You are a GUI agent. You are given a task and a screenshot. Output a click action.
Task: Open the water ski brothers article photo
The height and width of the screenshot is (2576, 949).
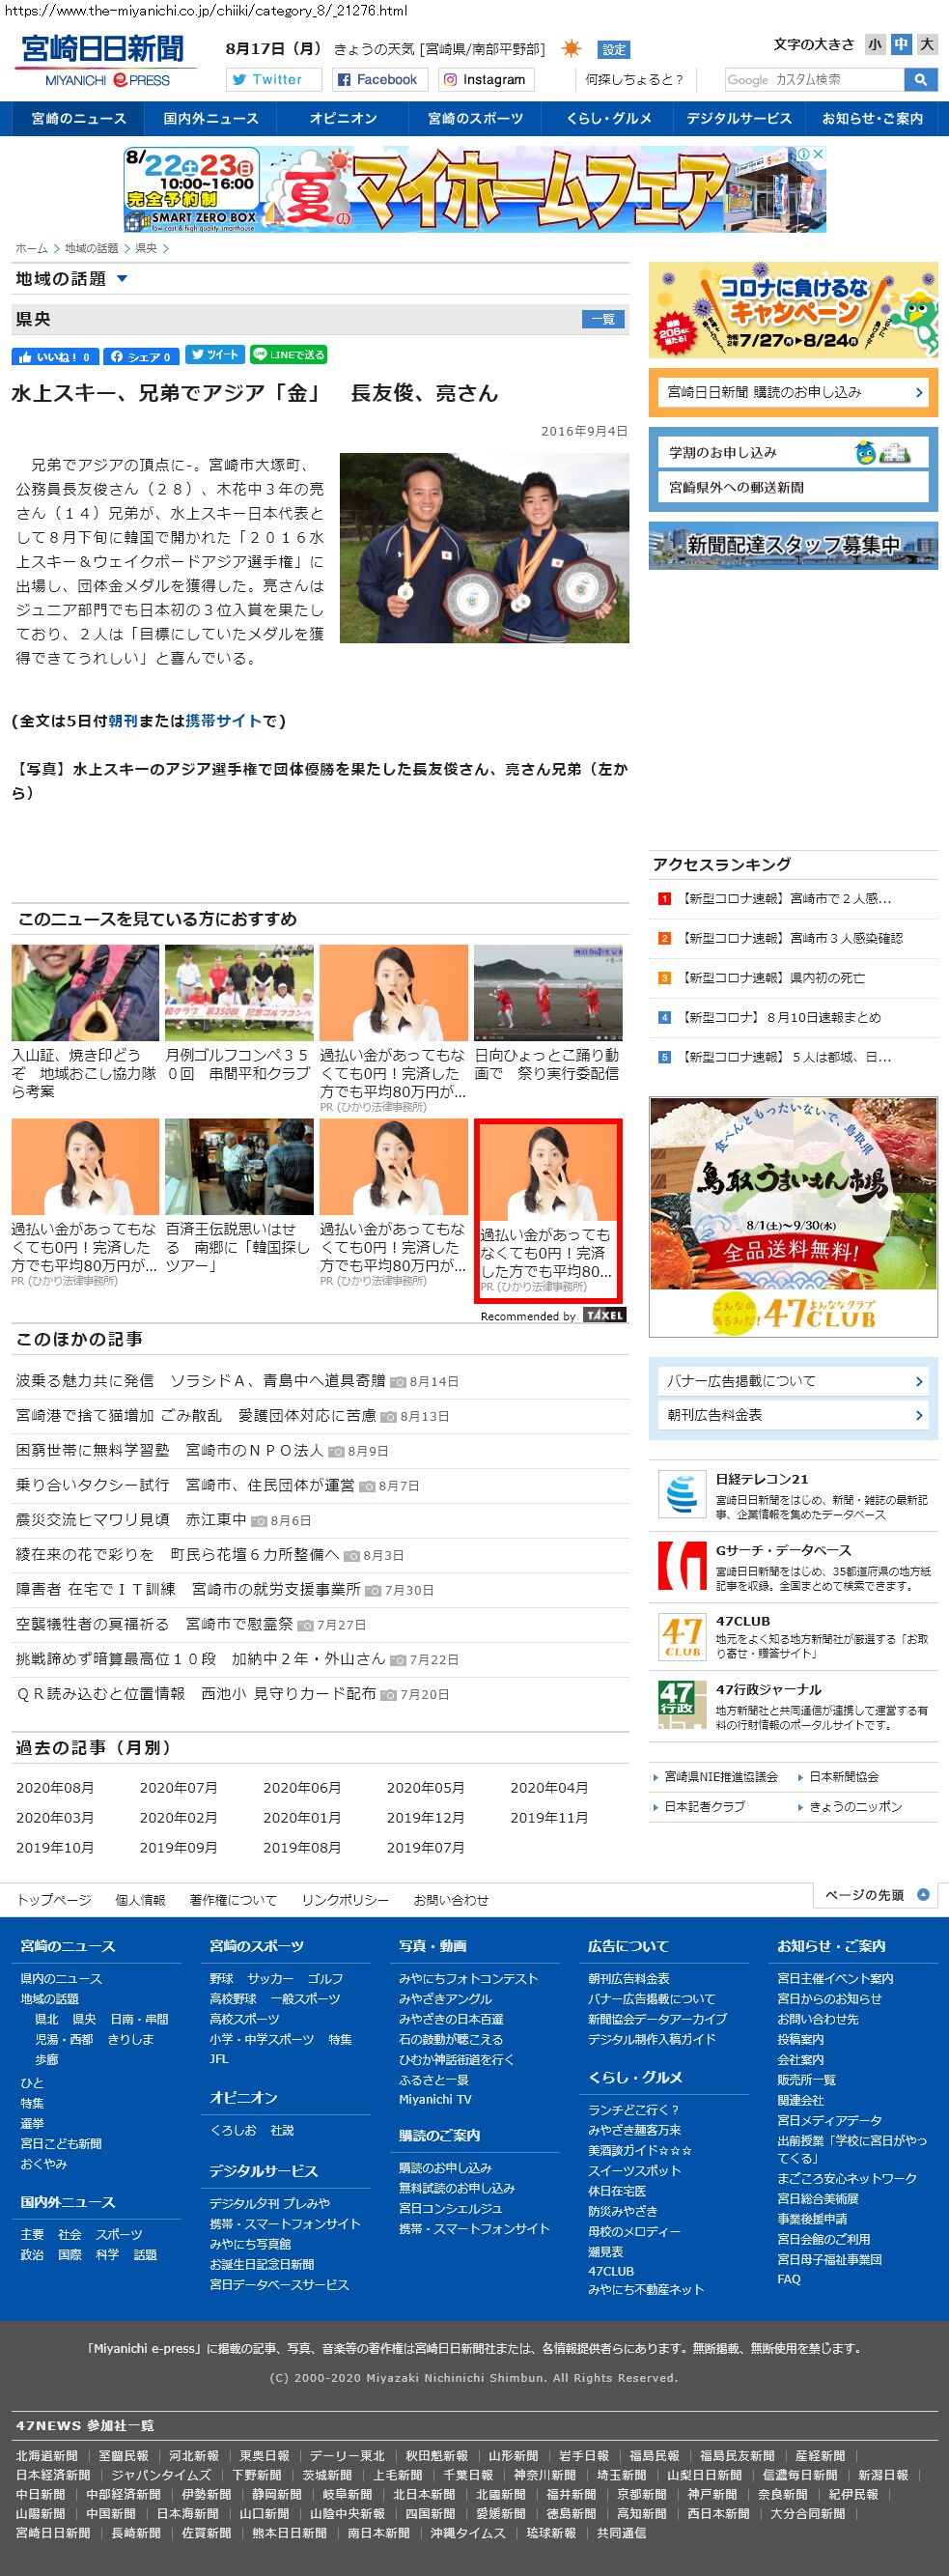pos(484,548)
